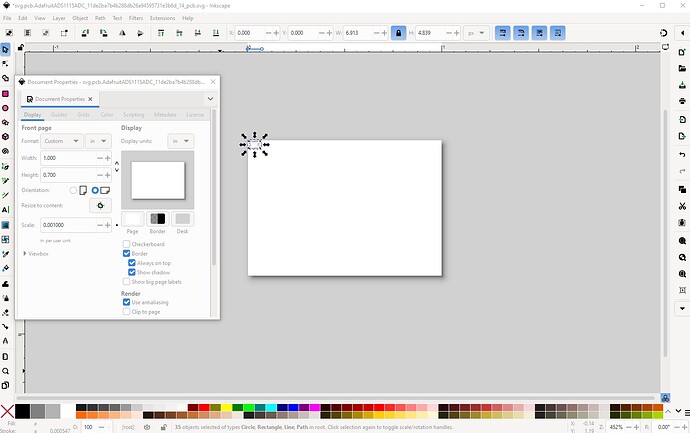This screenshot has height=433, width=690.
Task: Click the Desk color button
Action: pyautogui.click(x=183, y=219)
